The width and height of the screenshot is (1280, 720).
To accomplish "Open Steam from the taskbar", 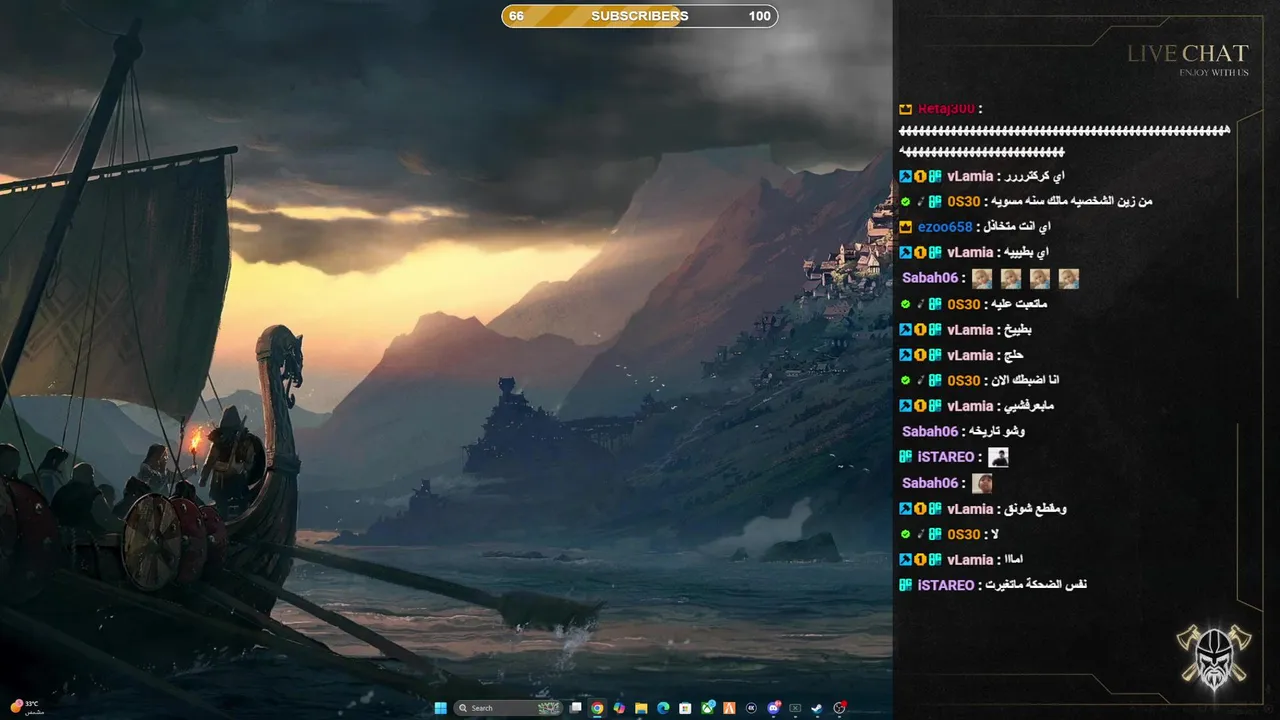I will pos(818,708).
